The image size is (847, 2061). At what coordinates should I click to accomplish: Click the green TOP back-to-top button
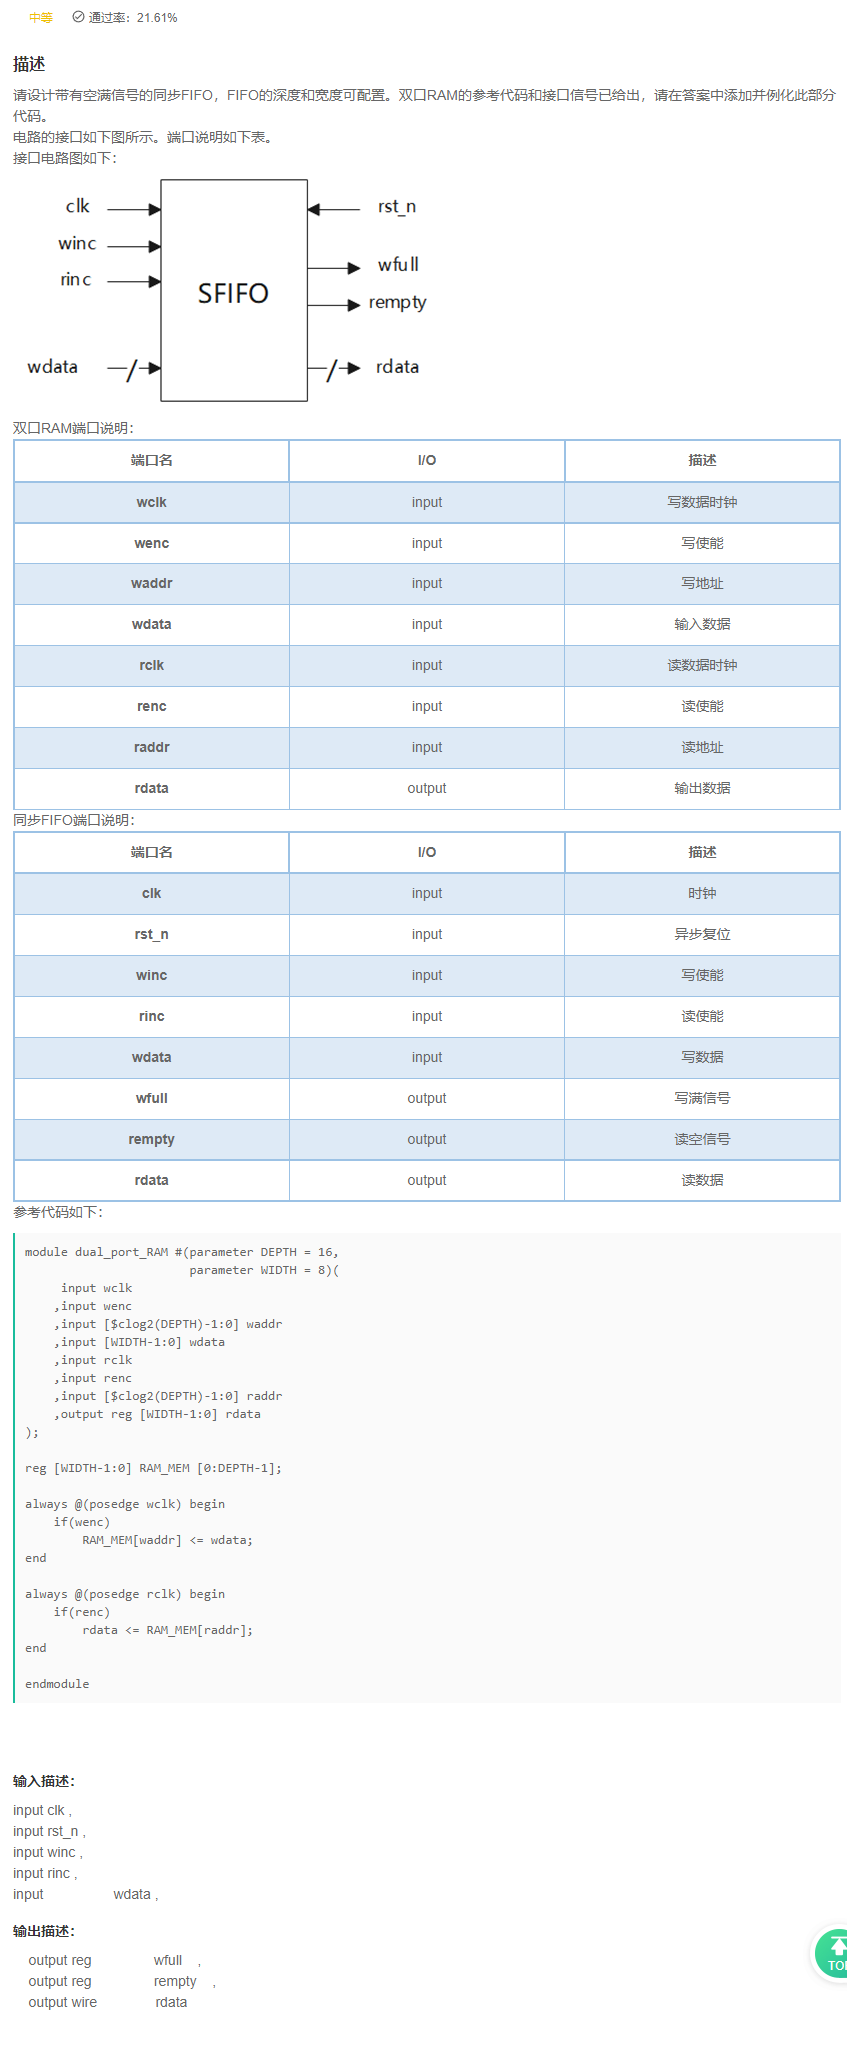click(831, 1953)
